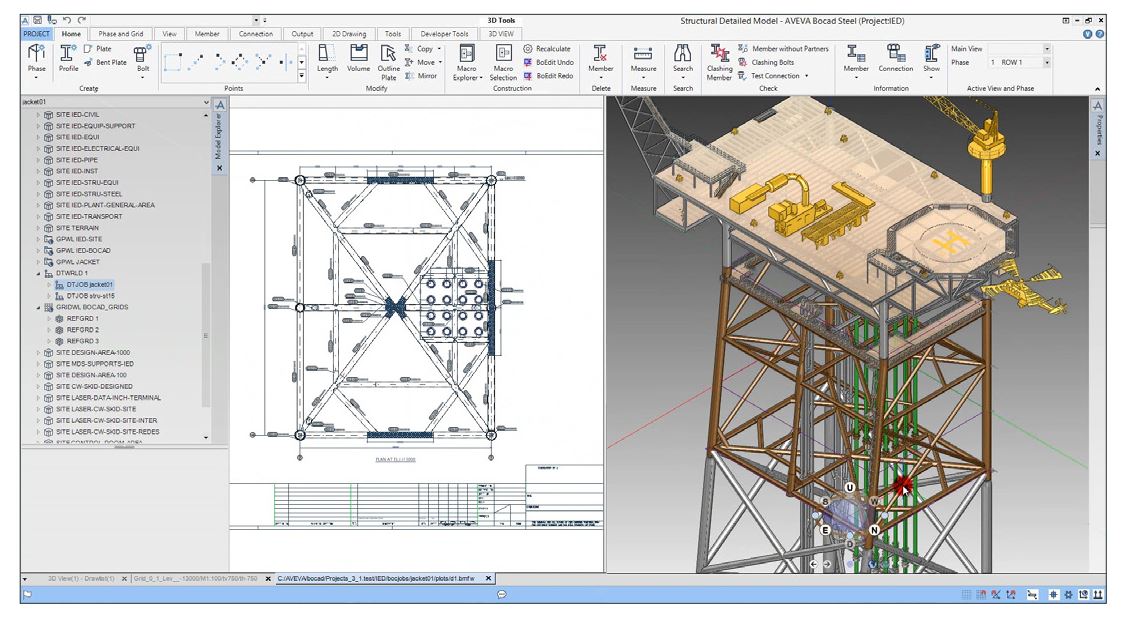Open the PROJECT menu button
Screen dimensions: 1128x619
click(36, 34)
